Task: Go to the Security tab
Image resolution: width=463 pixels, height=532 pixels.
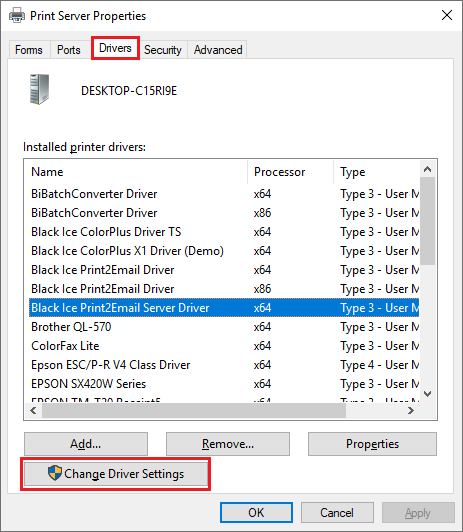Action: (x=163, y=50)
